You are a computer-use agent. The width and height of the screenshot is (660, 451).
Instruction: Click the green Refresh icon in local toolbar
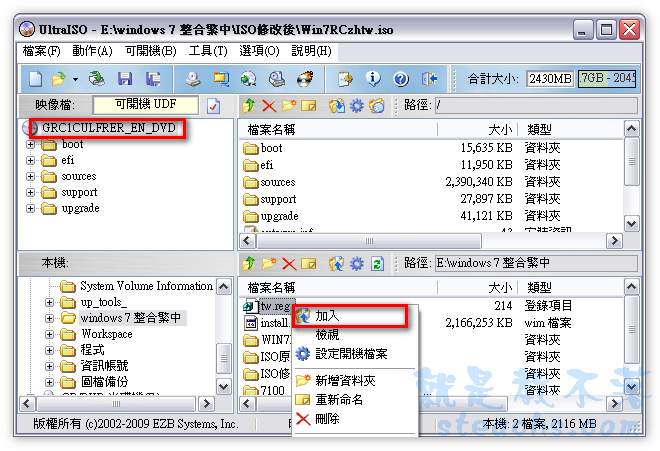point(377,264)
